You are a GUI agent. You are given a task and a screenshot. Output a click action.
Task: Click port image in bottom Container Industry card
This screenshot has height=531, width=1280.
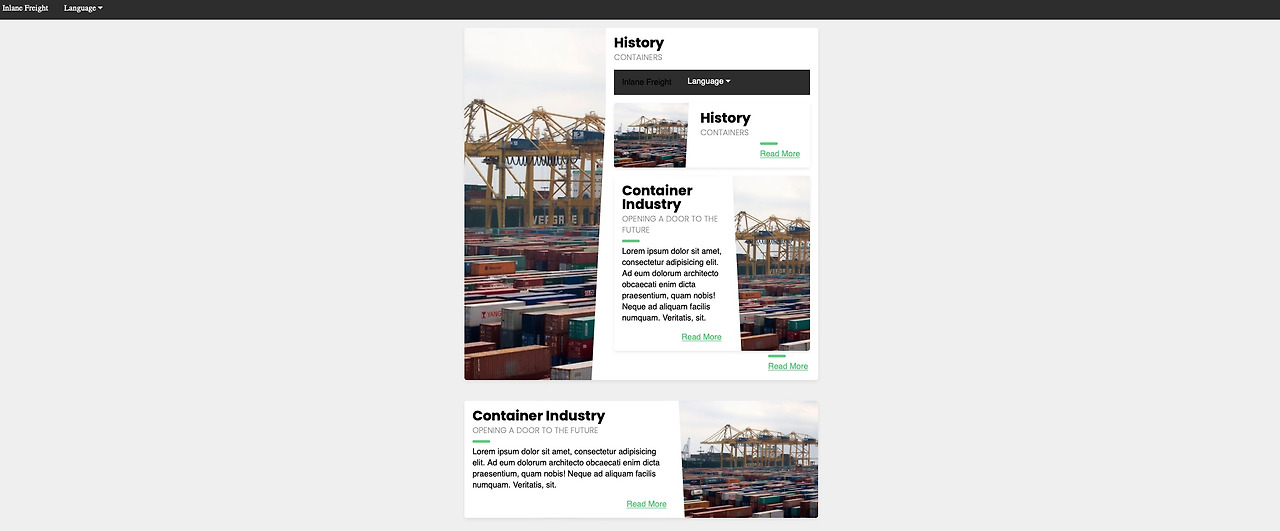coord(749,460)
